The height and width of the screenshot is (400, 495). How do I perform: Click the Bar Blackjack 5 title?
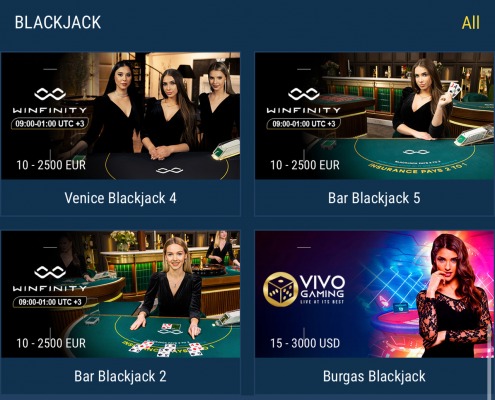[374, 198]
